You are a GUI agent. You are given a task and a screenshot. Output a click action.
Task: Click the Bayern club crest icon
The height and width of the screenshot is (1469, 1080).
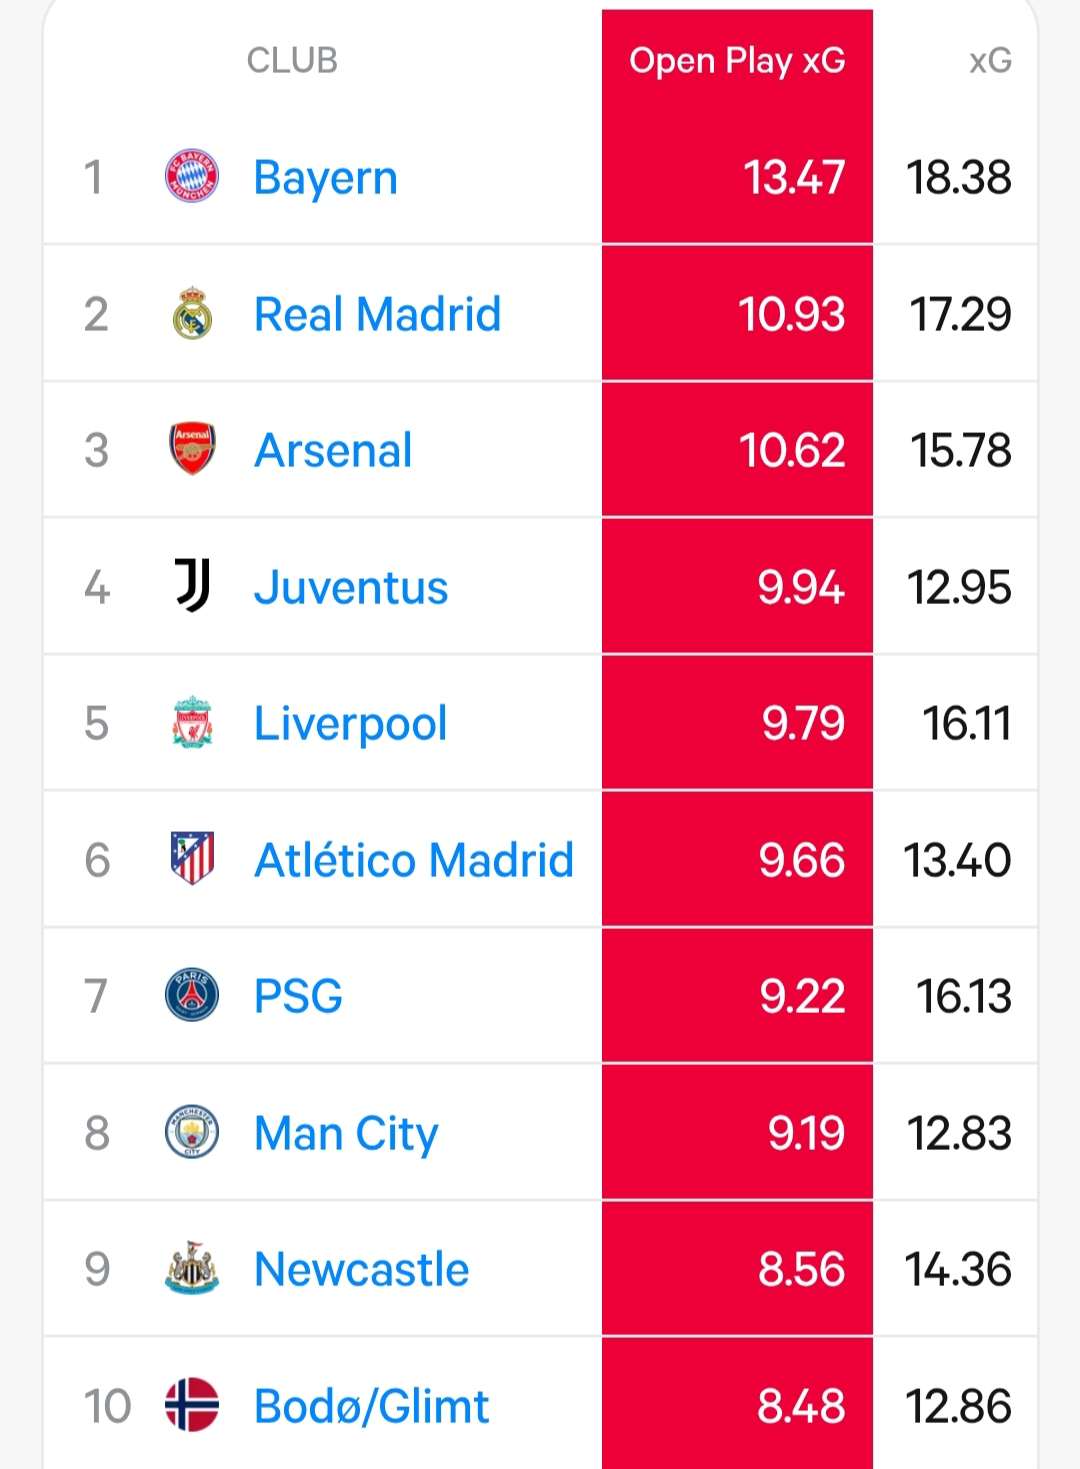(191, 177)
